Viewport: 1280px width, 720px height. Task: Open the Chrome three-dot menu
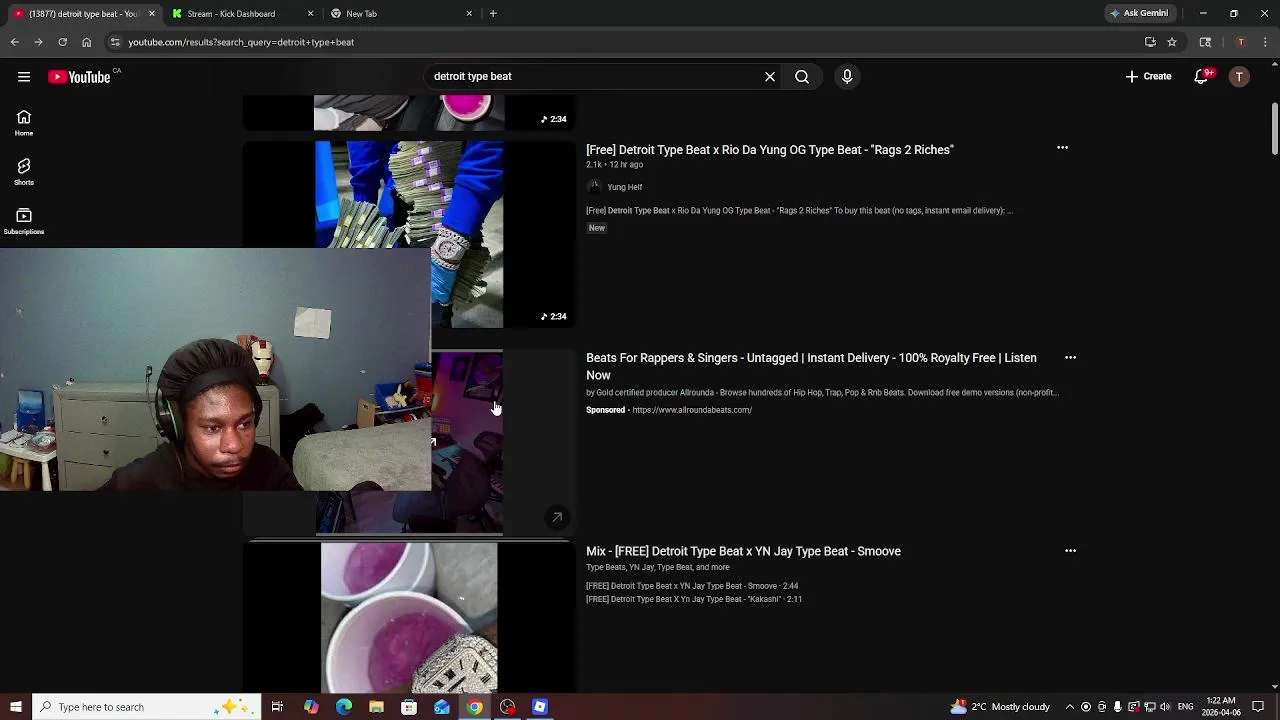tap(1266, 42)
